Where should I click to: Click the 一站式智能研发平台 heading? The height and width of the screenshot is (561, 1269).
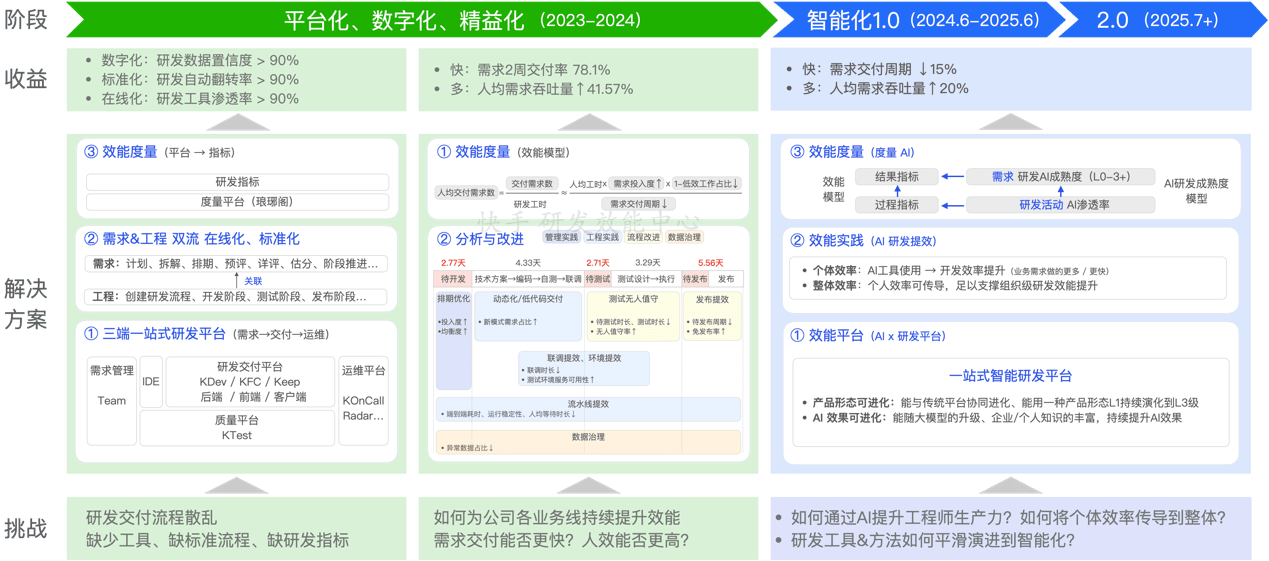click(1010, 376)
